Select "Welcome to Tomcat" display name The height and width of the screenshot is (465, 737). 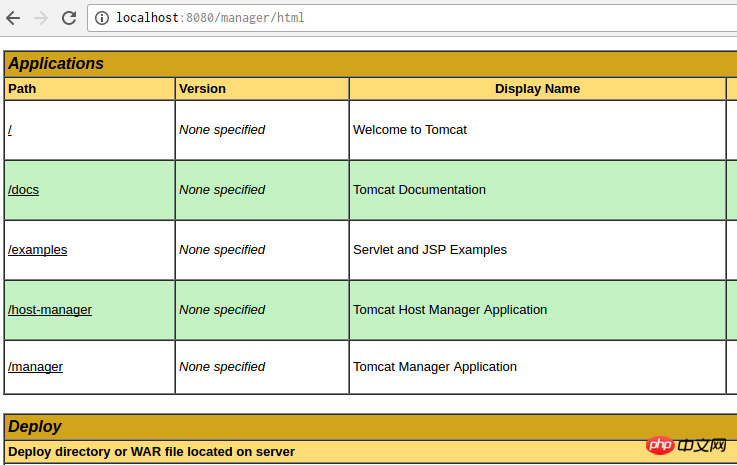pos(410,130)
